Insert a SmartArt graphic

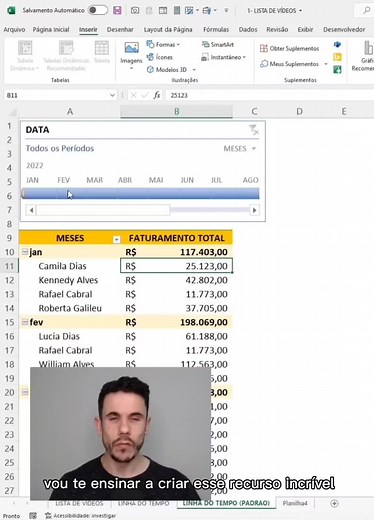click(218, 44)
